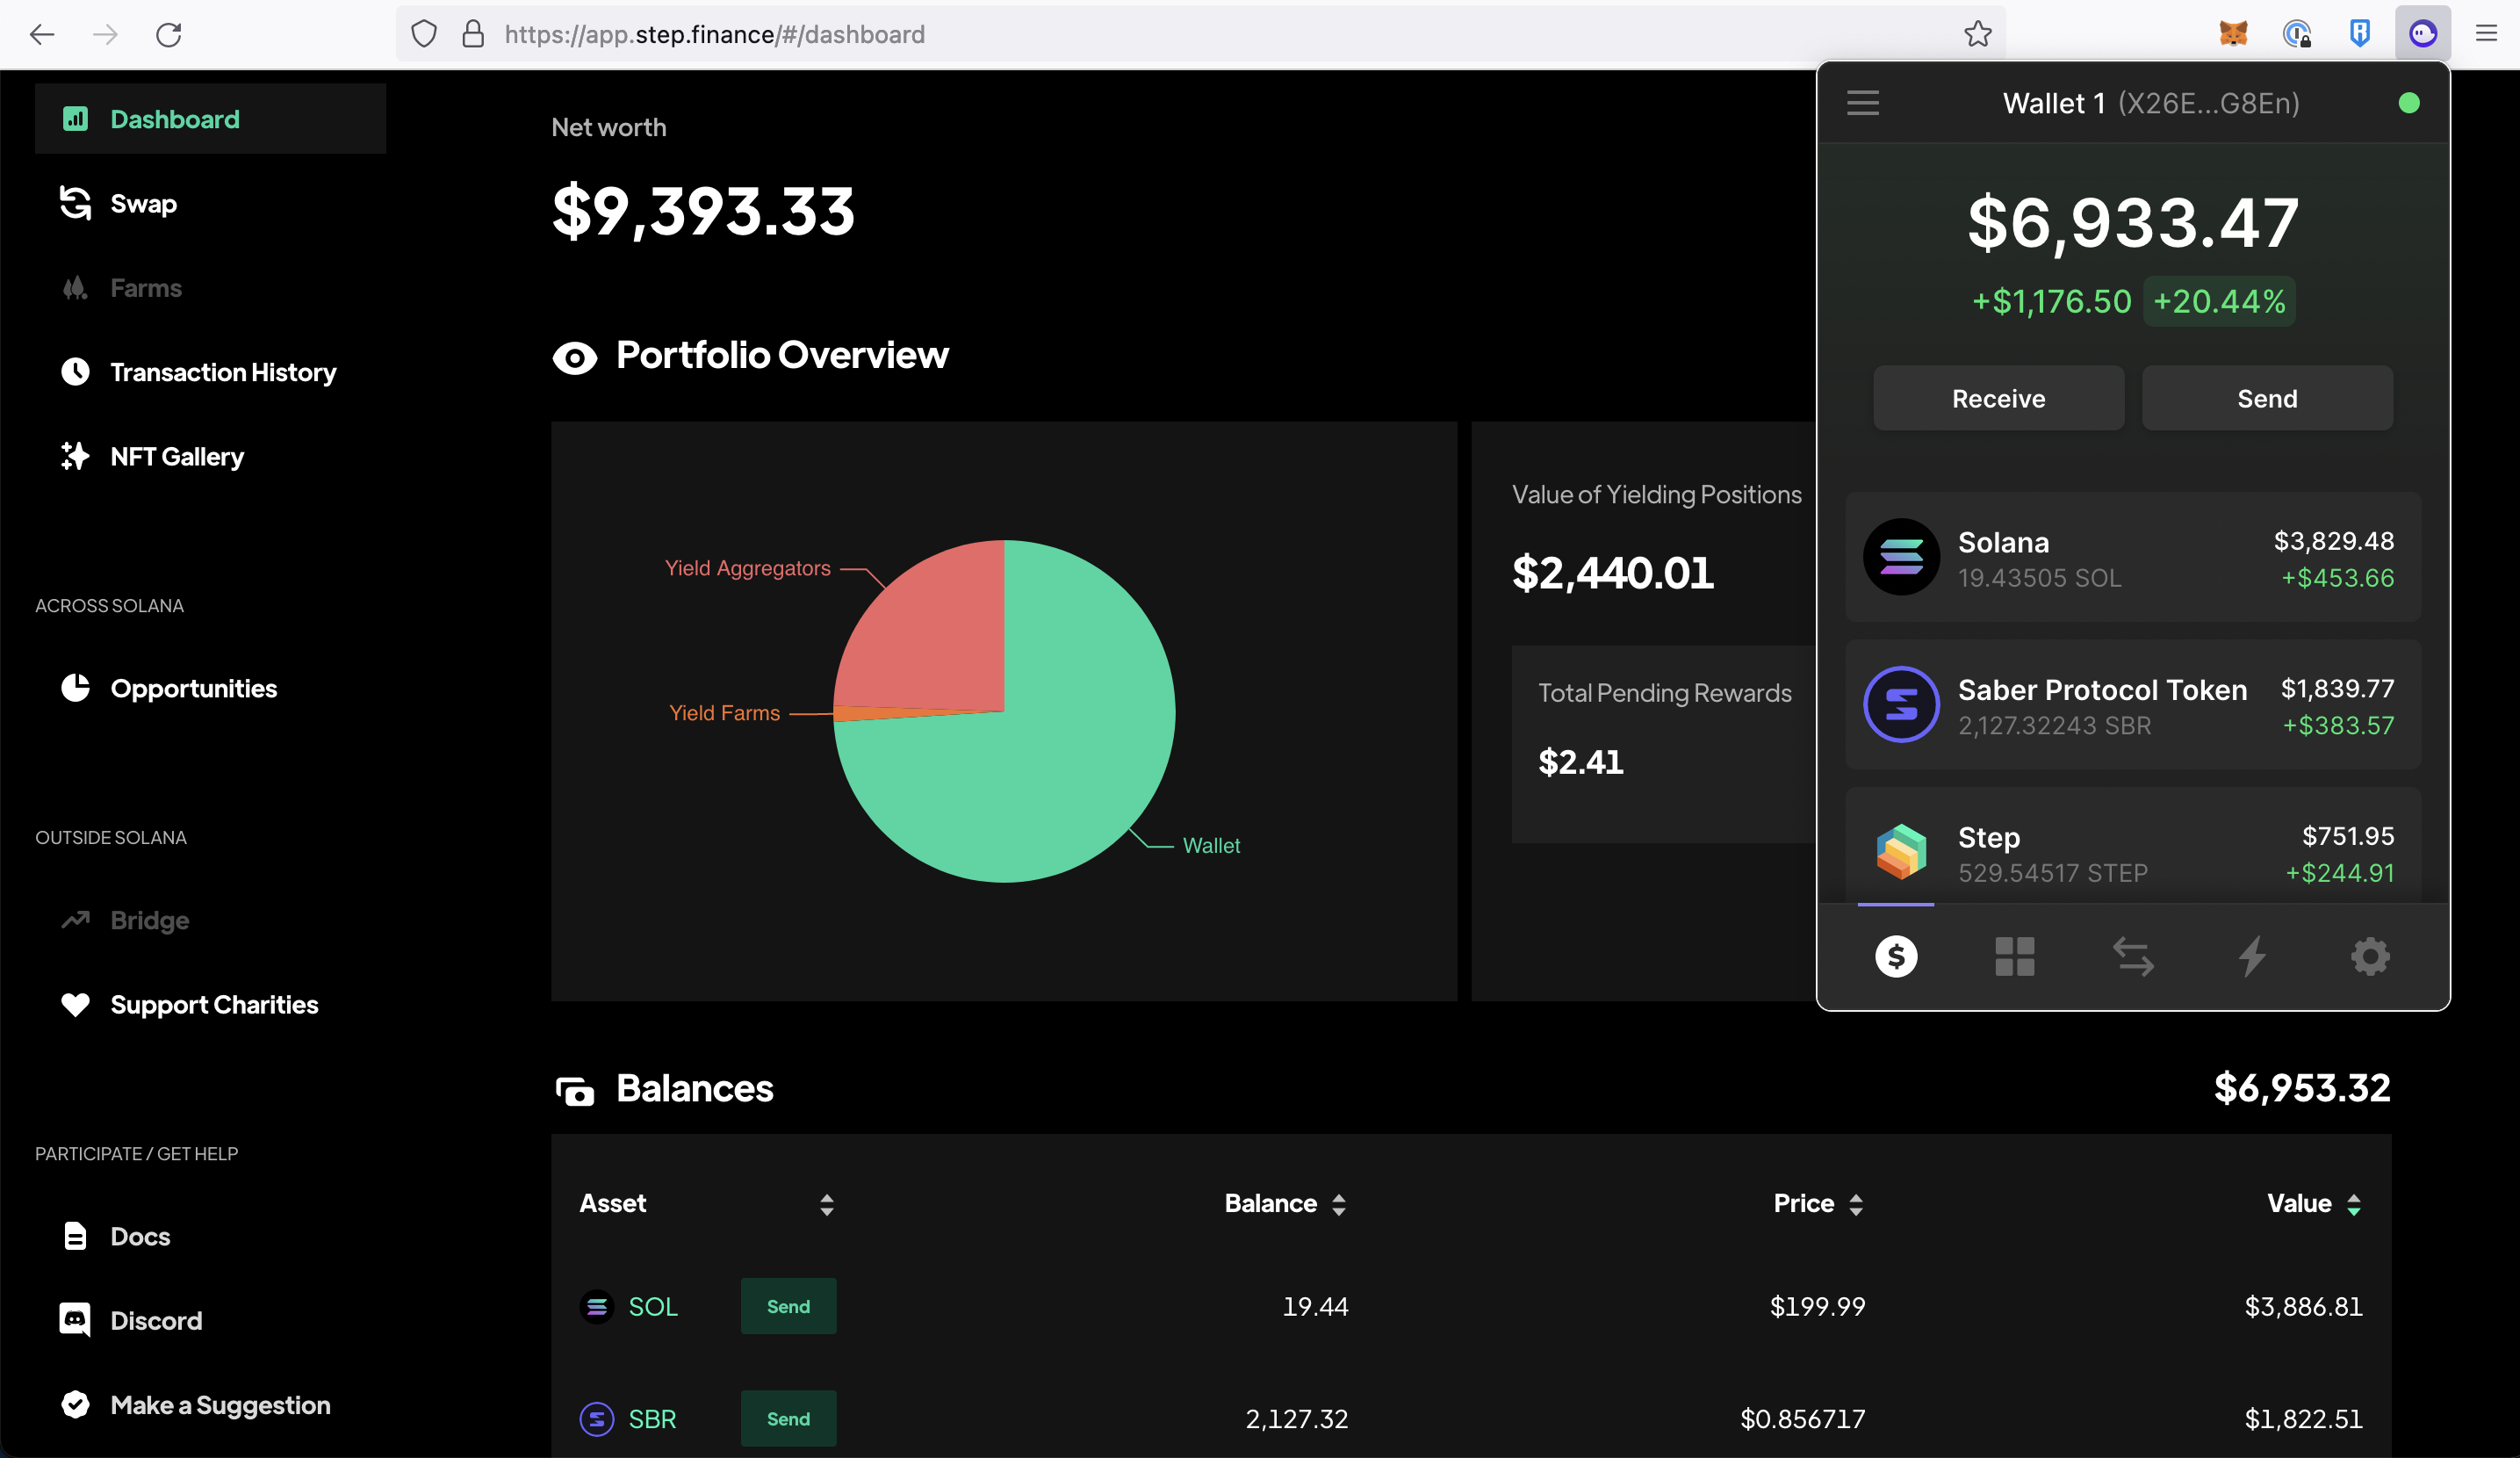The height and width of the screenshot is (1458, 2520).
Task: Click the Wallet 1 account name header
Action: 2151,103
